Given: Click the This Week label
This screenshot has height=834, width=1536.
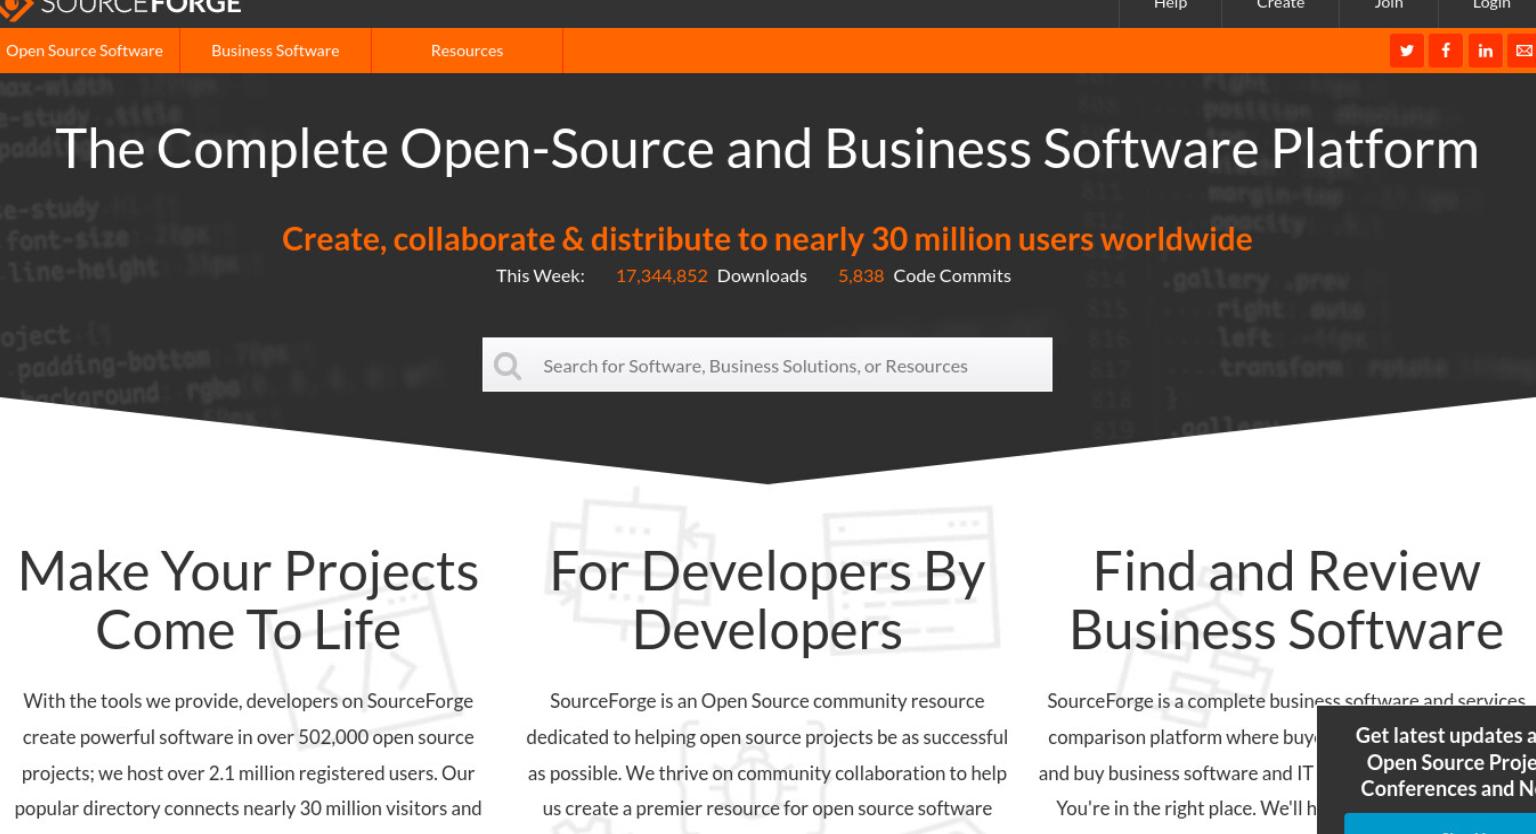Looking at the screenshot, I should [540, 276].
